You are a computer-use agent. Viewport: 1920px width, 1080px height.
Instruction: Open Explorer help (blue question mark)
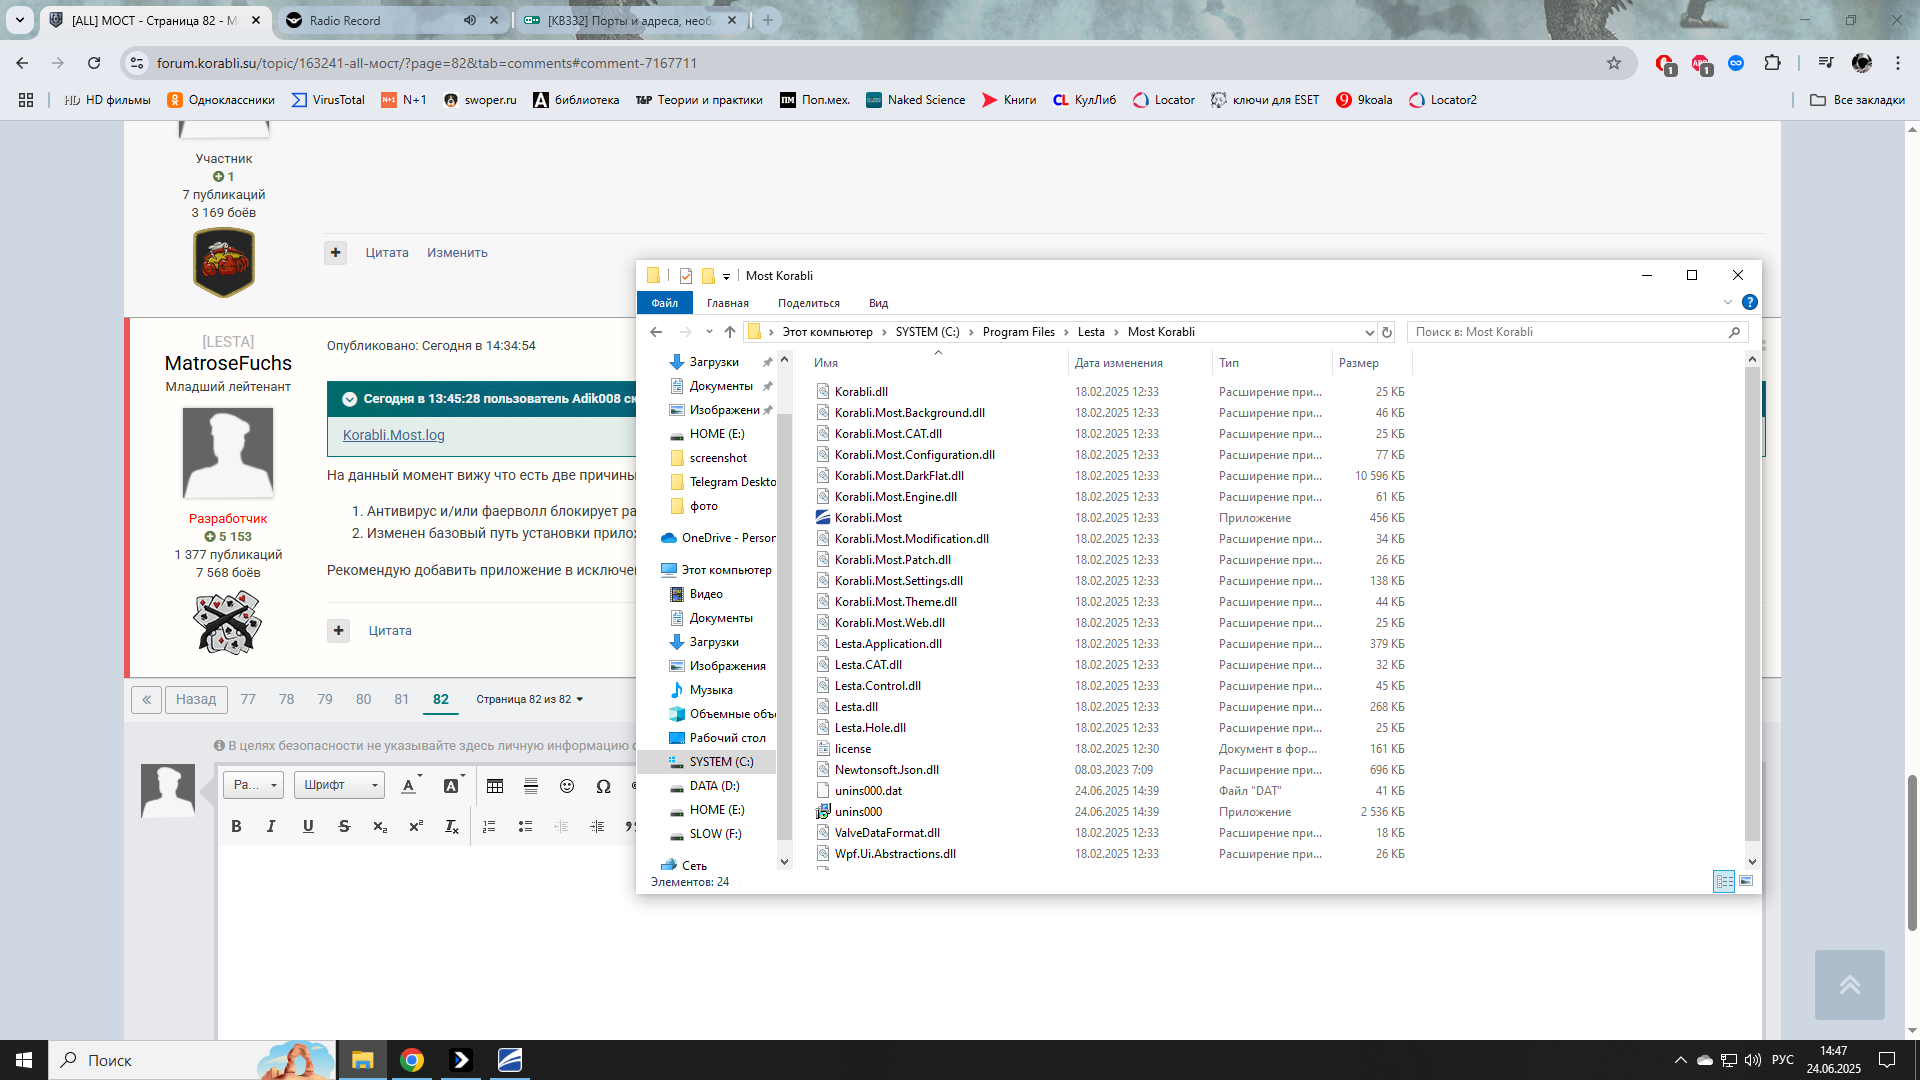click(1750, 302)
